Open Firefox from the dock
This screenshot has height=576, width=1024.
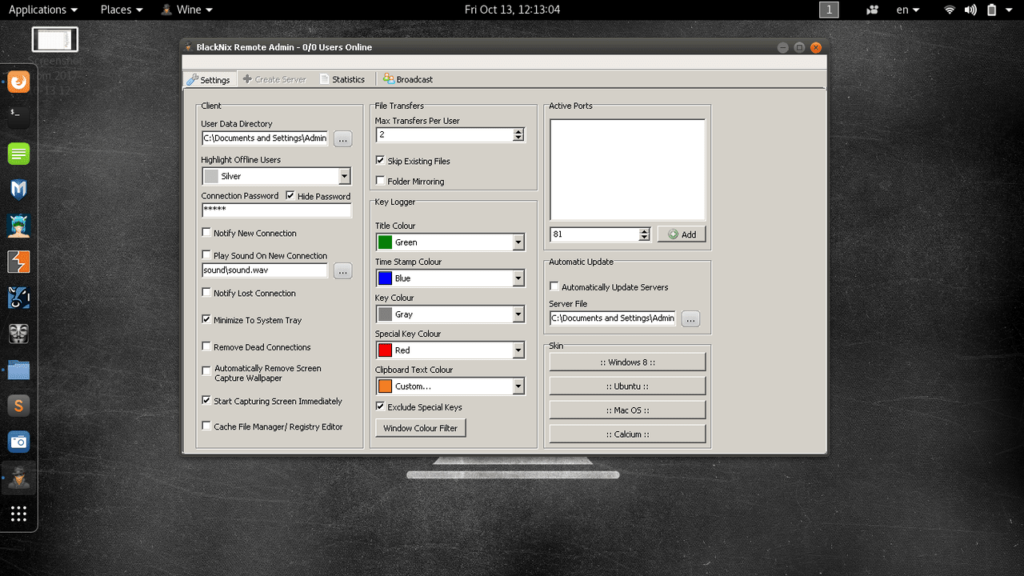(19, 82)
